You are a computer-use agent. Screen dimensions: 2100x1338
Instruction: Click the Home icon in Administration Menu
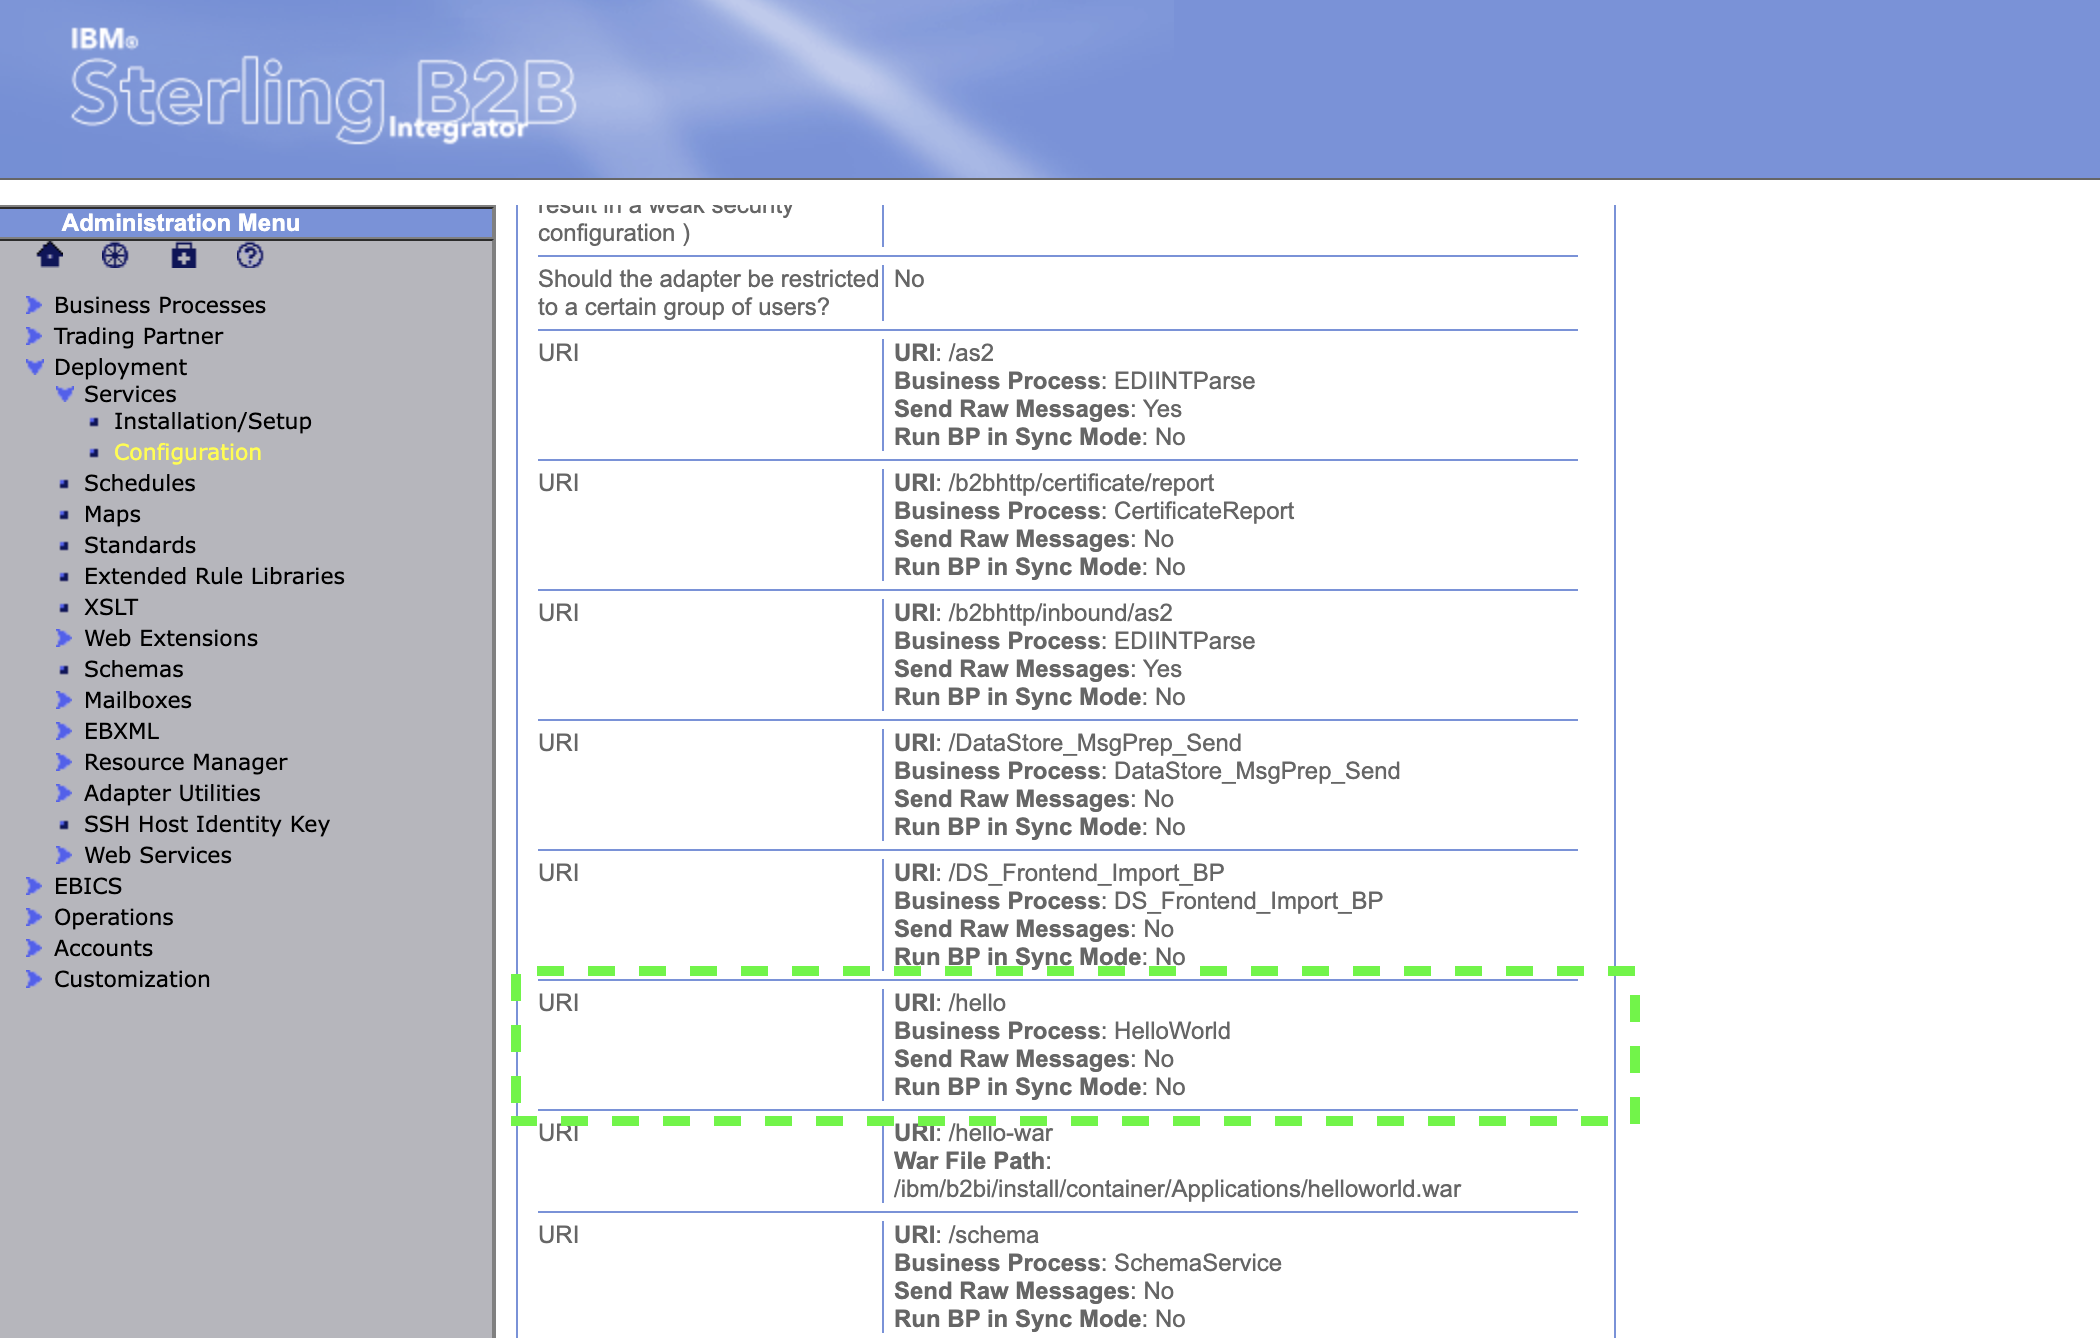click(49, 256)
